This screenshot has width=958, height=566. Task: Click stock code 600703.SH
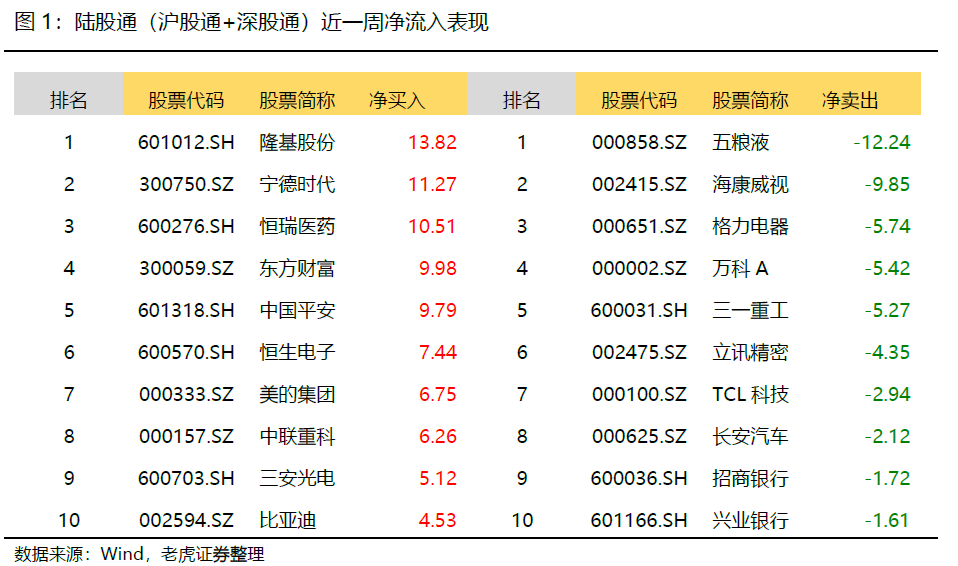coord(186,478)
